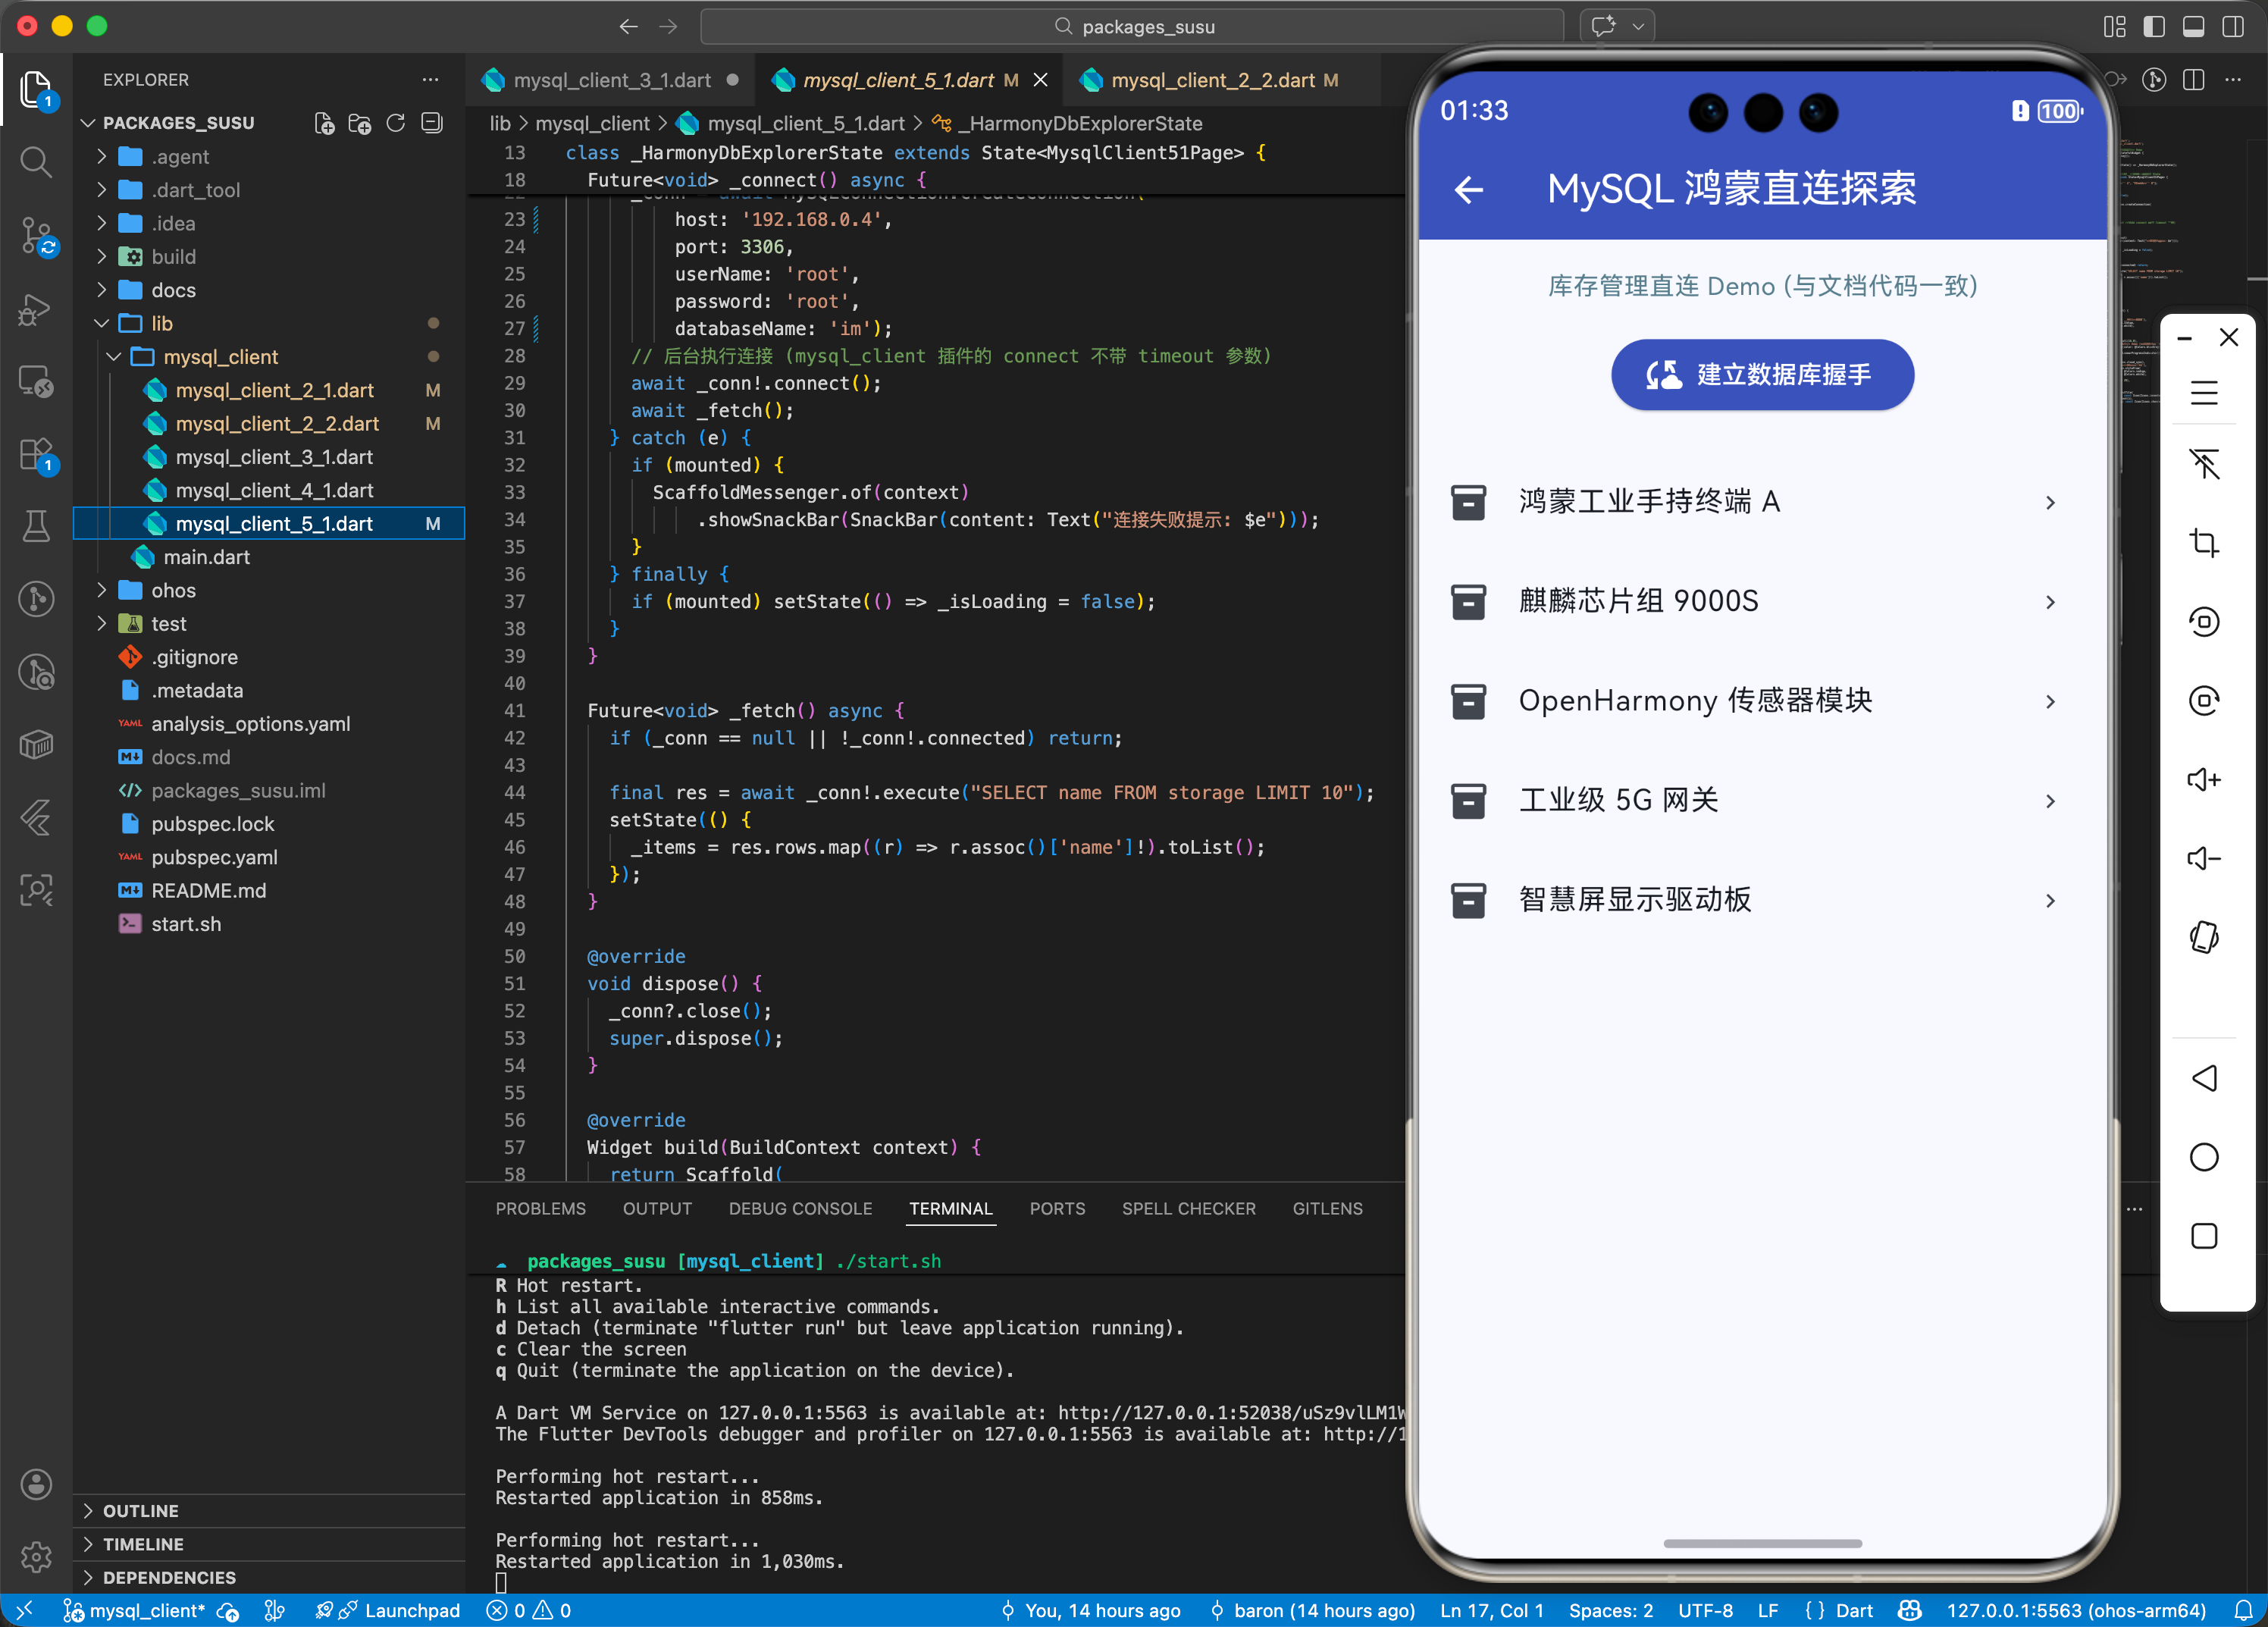Screen dimensions: 2268x1627
Task: Open the DEBUG CONSOLE panel tab
Action: click(800, 1209)
